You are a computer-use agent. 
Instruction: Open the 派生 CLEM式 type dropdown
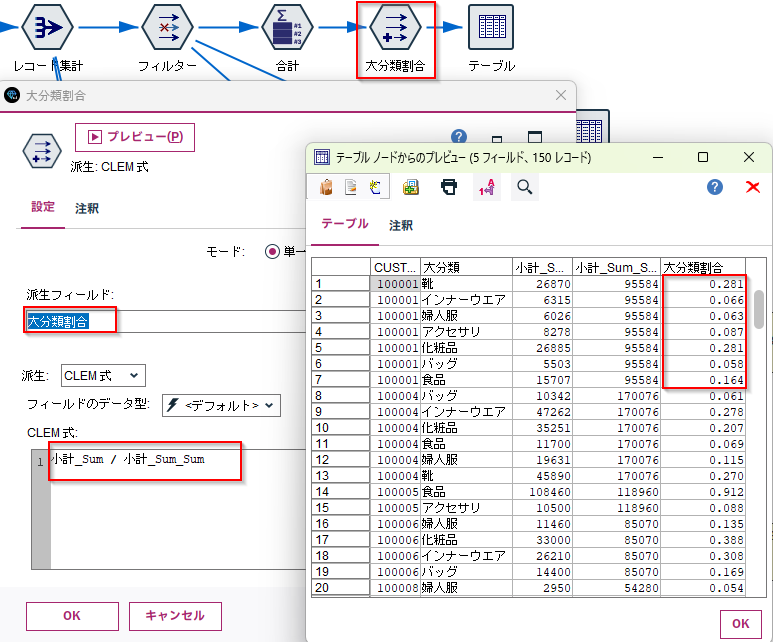tap(103, 376)
